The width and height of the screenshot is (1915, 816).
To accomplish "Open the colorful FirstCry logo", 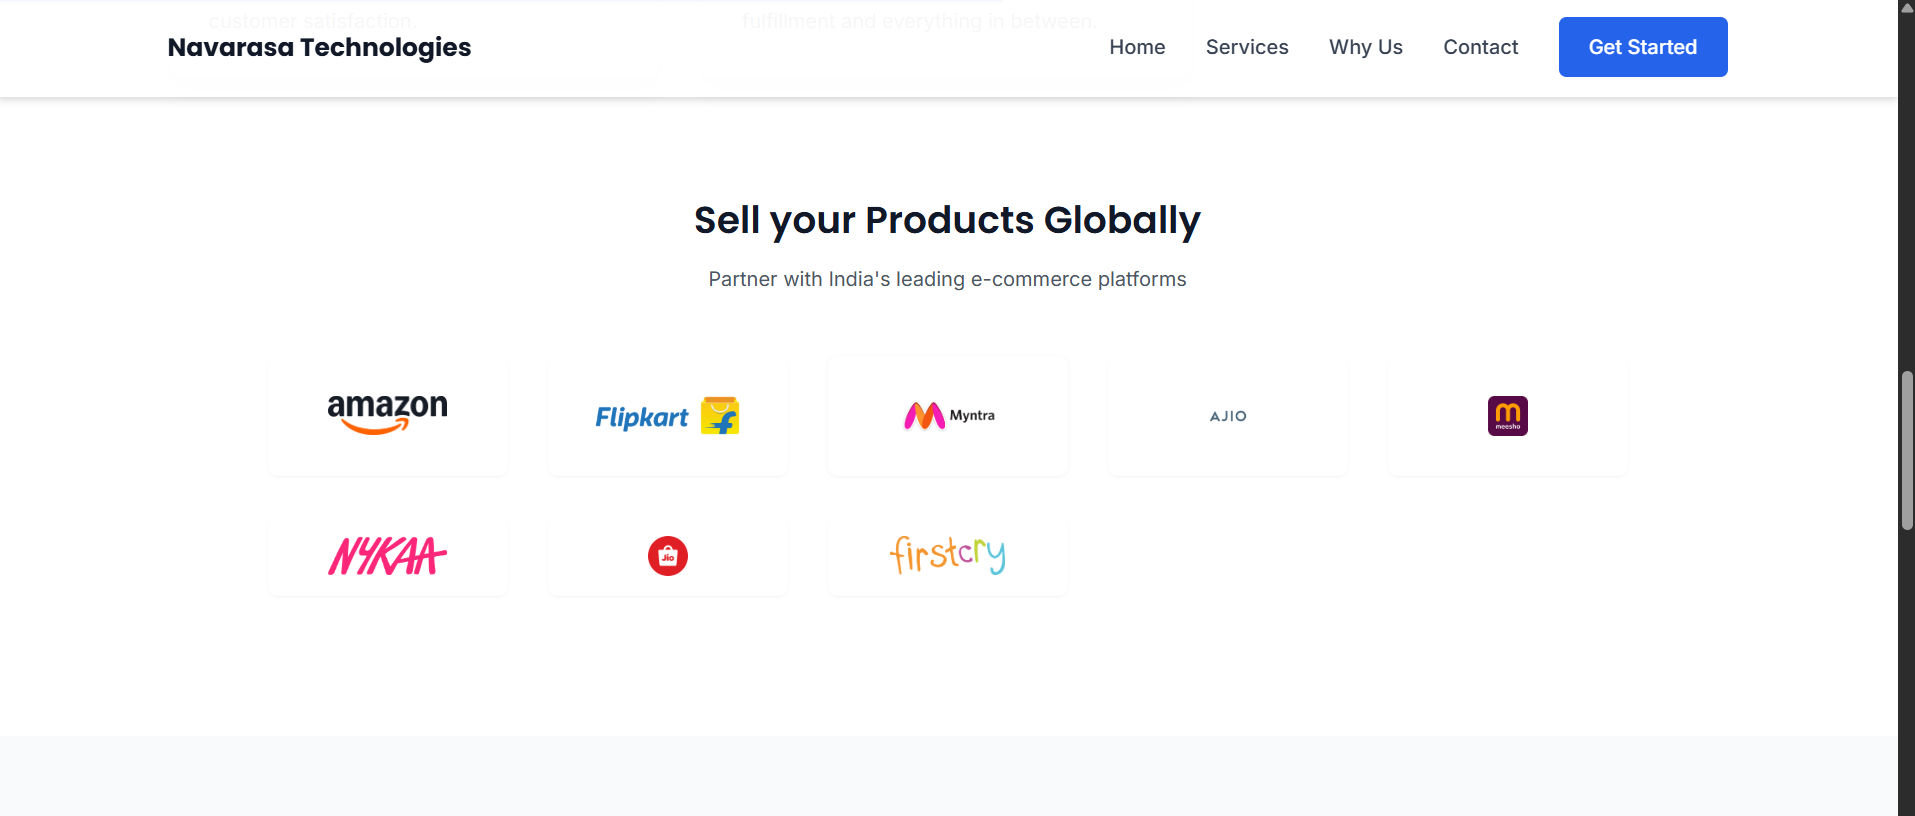I will point(948,555).
